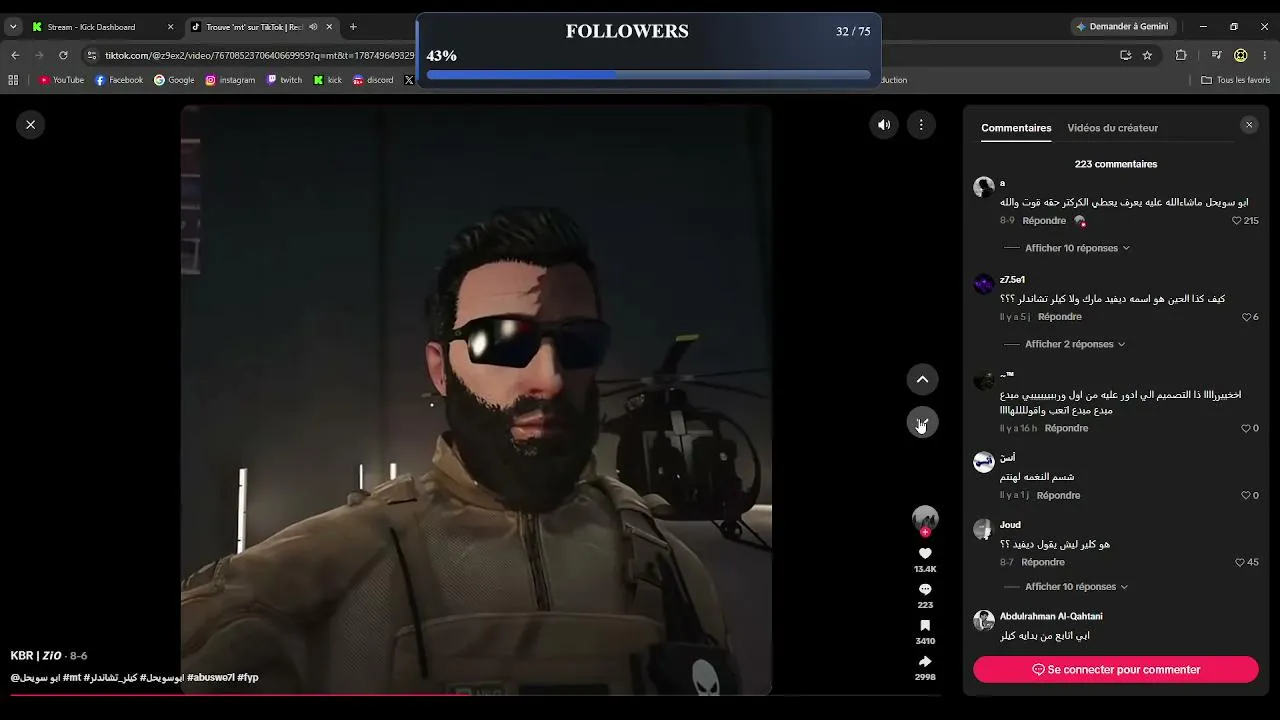Like the comment posted 16 hours ago
Image resolution: width=1280 pixels, height=720 pixels.
point(1246,428)
